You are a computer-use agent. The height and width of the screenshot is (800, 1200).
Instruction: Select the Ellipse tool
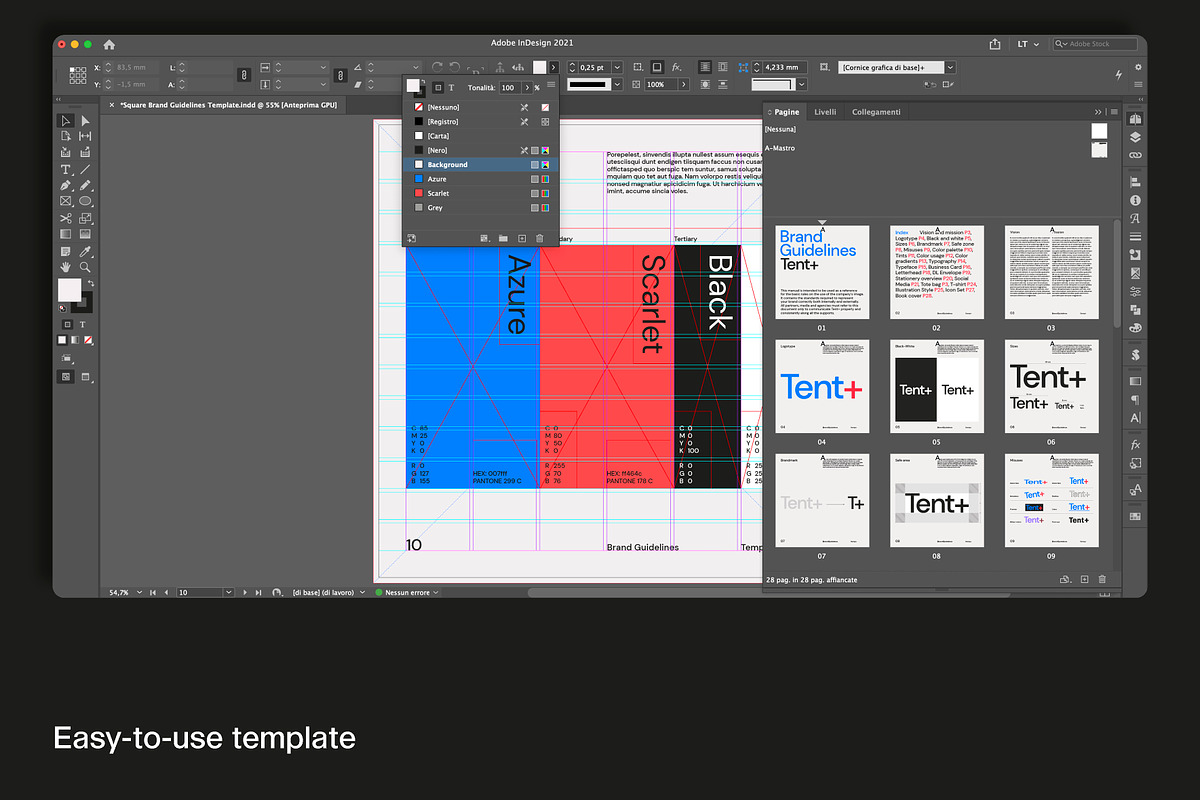pos(86,202)
